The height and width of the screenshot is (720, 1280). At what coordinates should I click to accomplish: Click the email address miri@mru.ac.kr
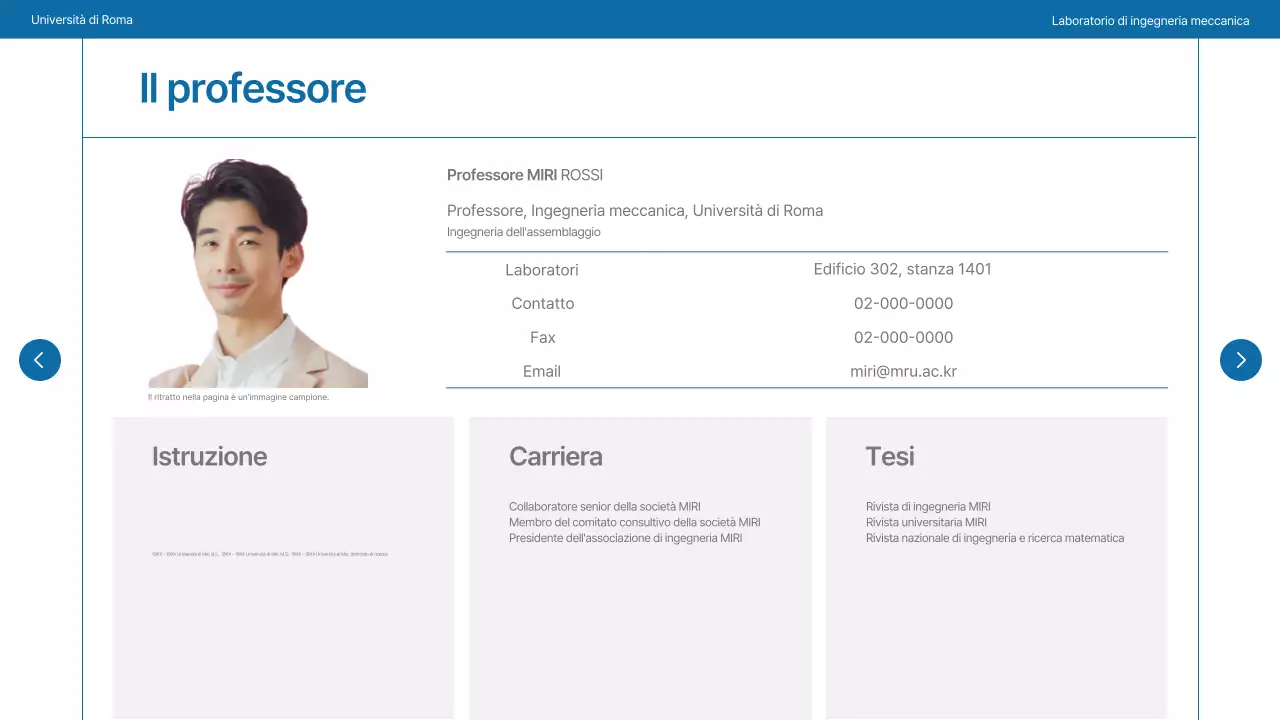(x=903, y=372)
